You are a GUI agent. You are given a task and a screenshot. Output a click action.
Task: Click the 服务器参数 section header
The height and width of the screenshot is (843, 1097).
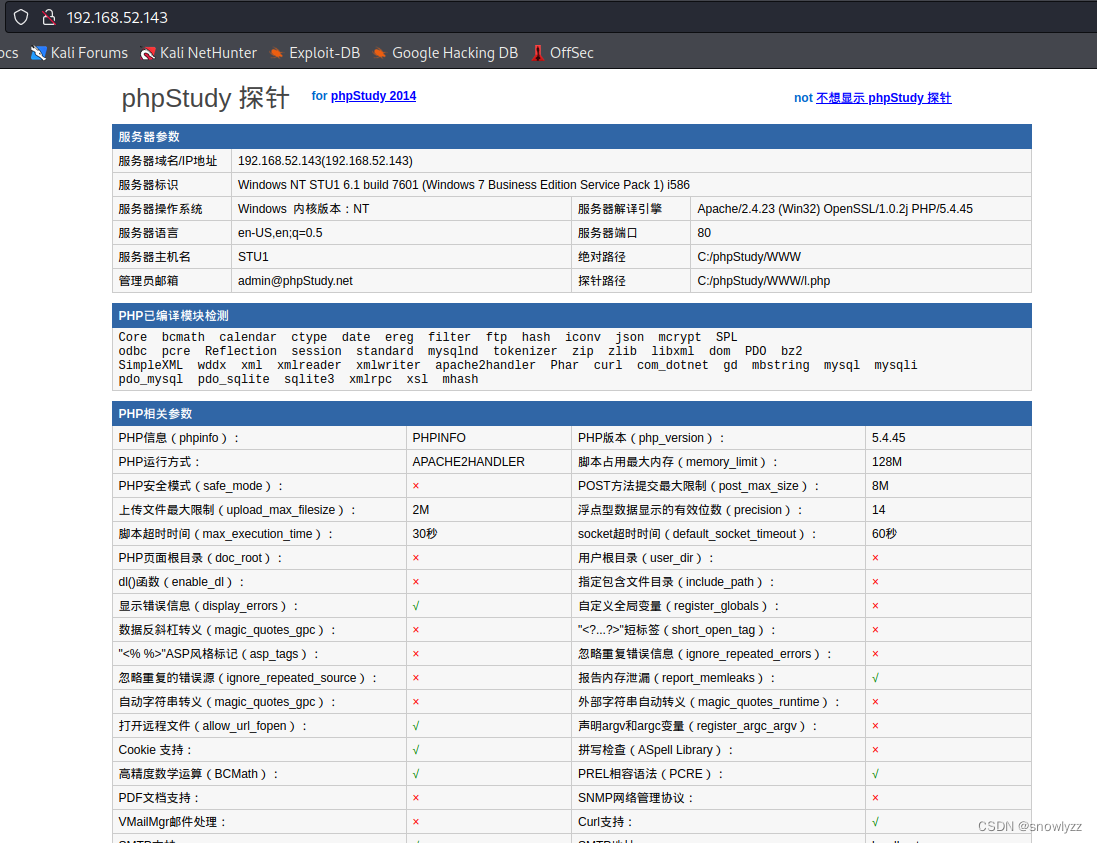click(149, 137)
